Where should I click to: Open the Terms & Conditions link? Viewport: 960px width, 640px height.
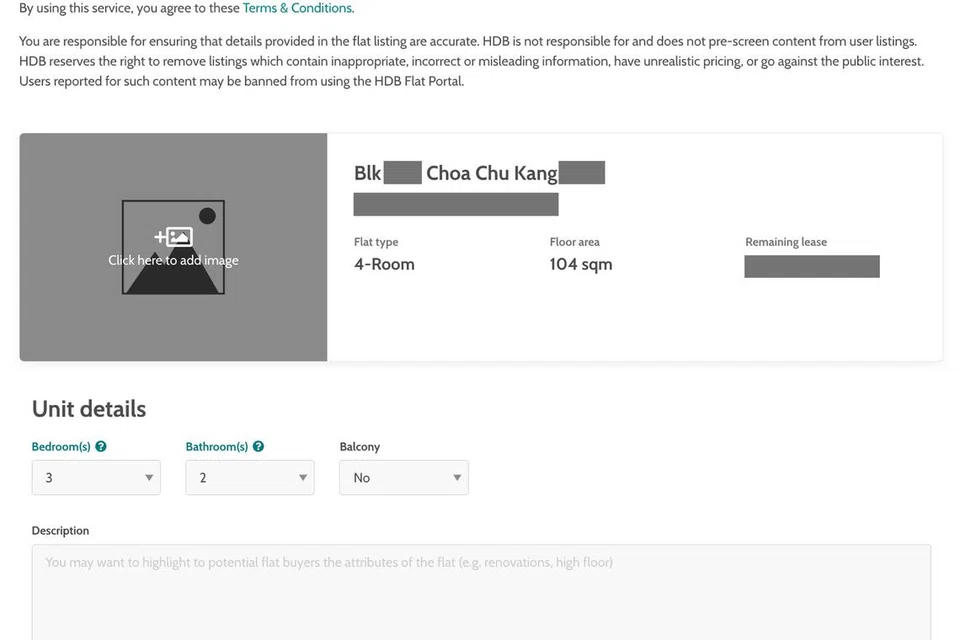pos(297,8)
